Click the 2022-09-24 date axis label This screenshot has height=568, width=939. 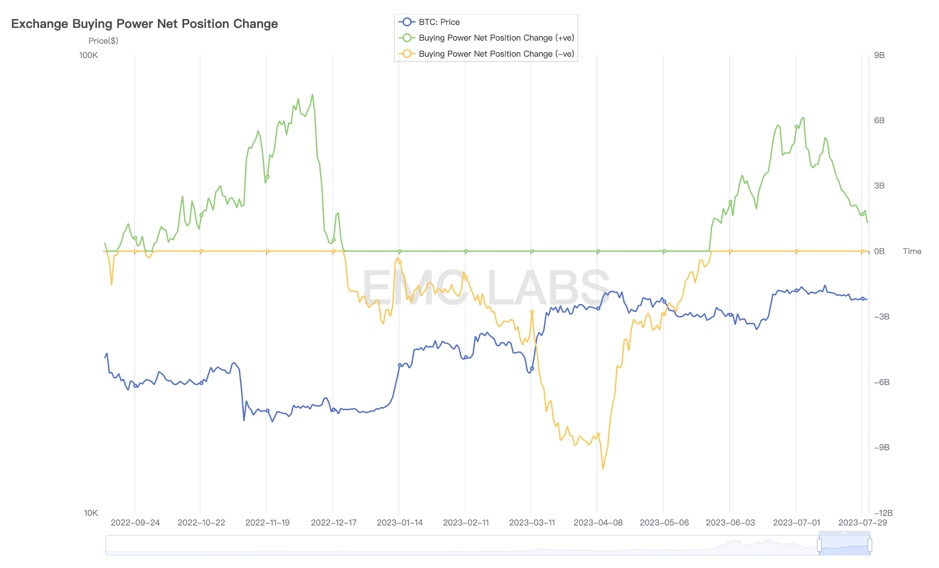tap(135, 522)
